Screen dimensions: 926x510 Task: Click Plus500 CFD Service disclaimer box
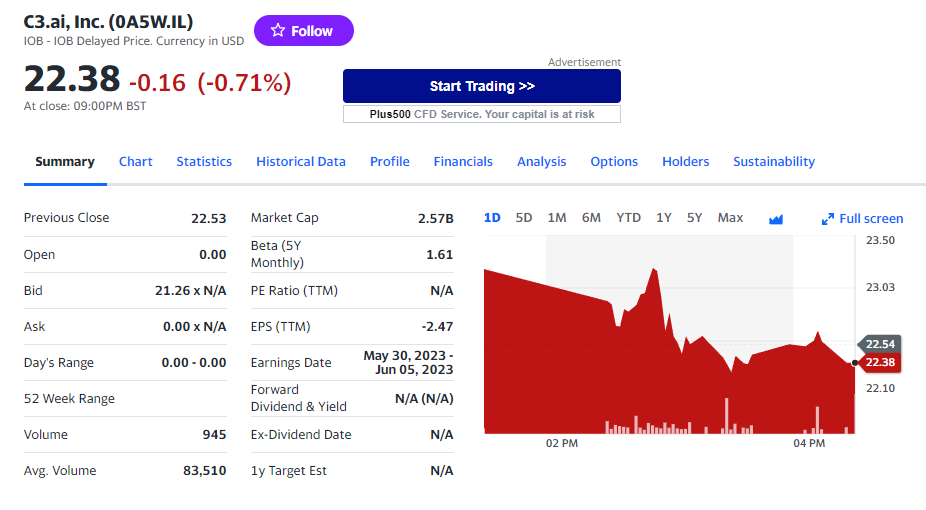tap(482, 115)
